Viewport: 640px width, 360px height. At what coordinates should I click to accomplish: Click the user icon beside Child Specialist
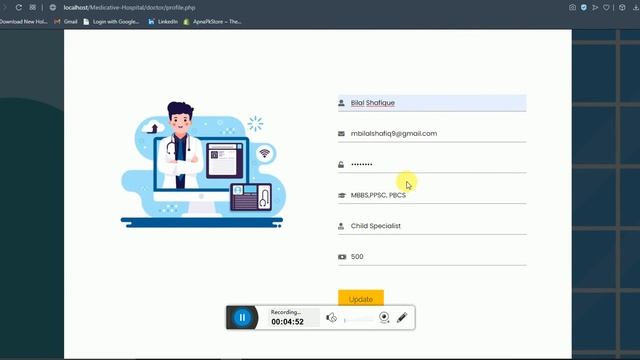[341, 226]
